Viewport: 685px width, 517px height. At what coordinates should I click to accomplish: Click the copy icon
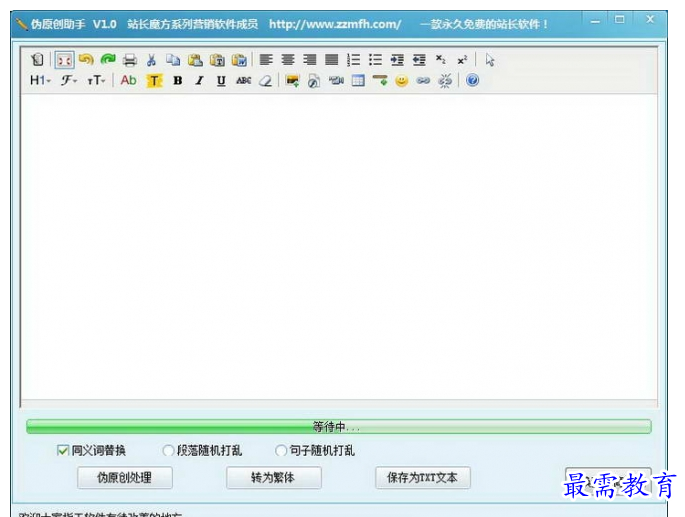click(173, 59)
